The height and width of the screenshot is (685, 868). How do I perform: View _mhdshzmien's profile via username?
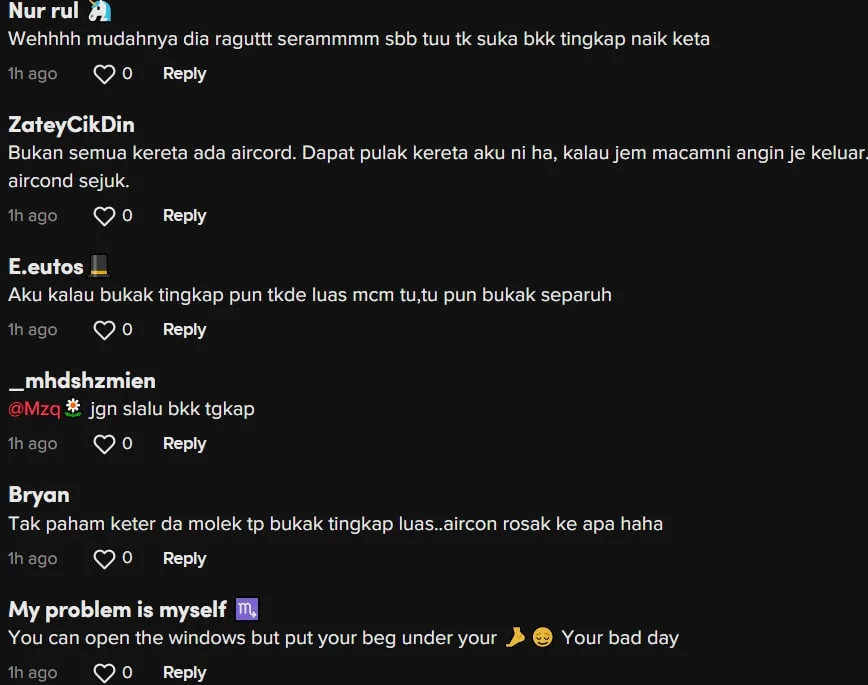82,381
